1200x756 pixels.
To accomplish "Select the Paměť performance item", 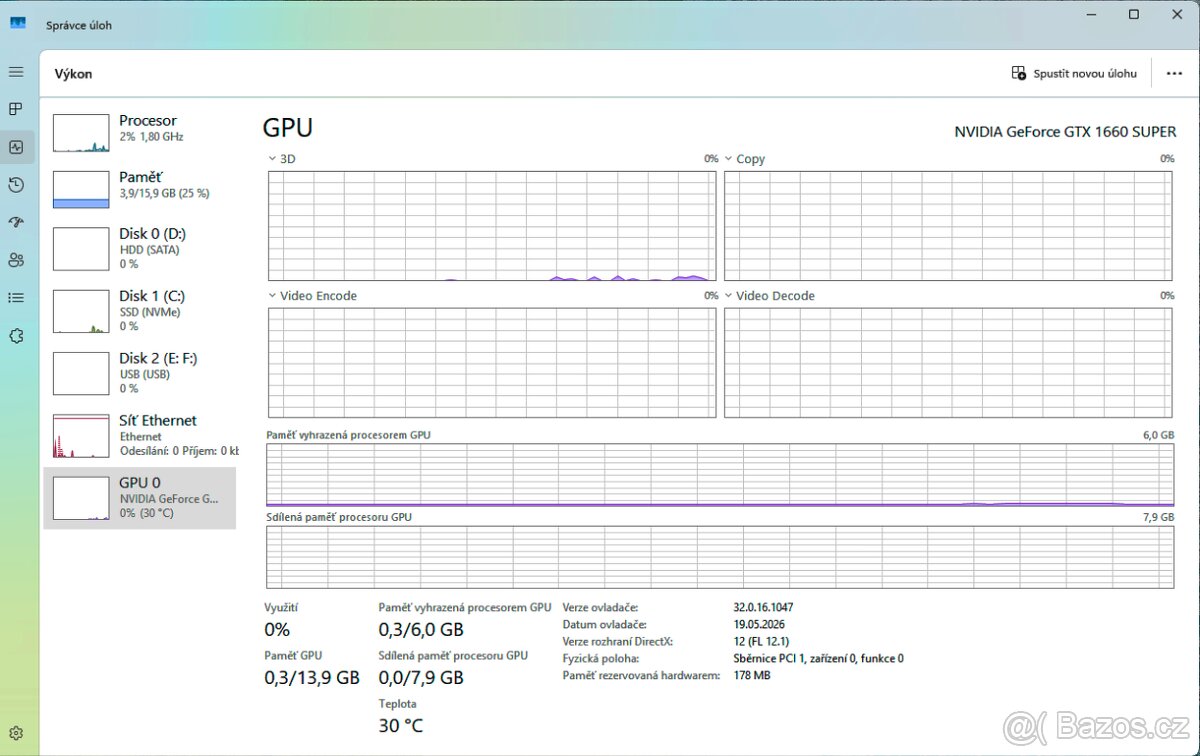I will point(140,188).
